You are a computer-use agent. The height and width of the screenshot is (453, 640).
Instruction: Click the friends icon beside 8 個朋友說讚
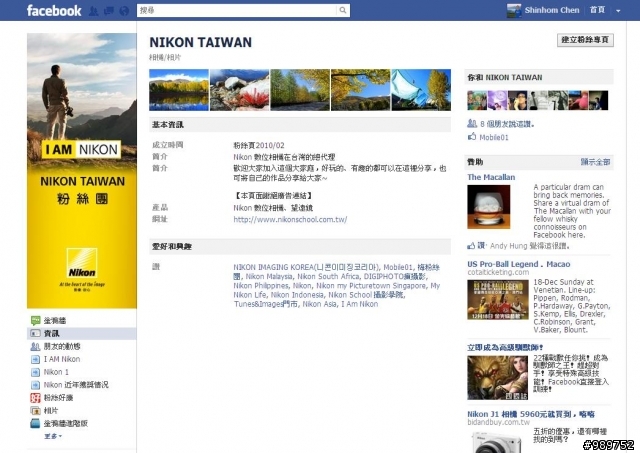[472, 123]
